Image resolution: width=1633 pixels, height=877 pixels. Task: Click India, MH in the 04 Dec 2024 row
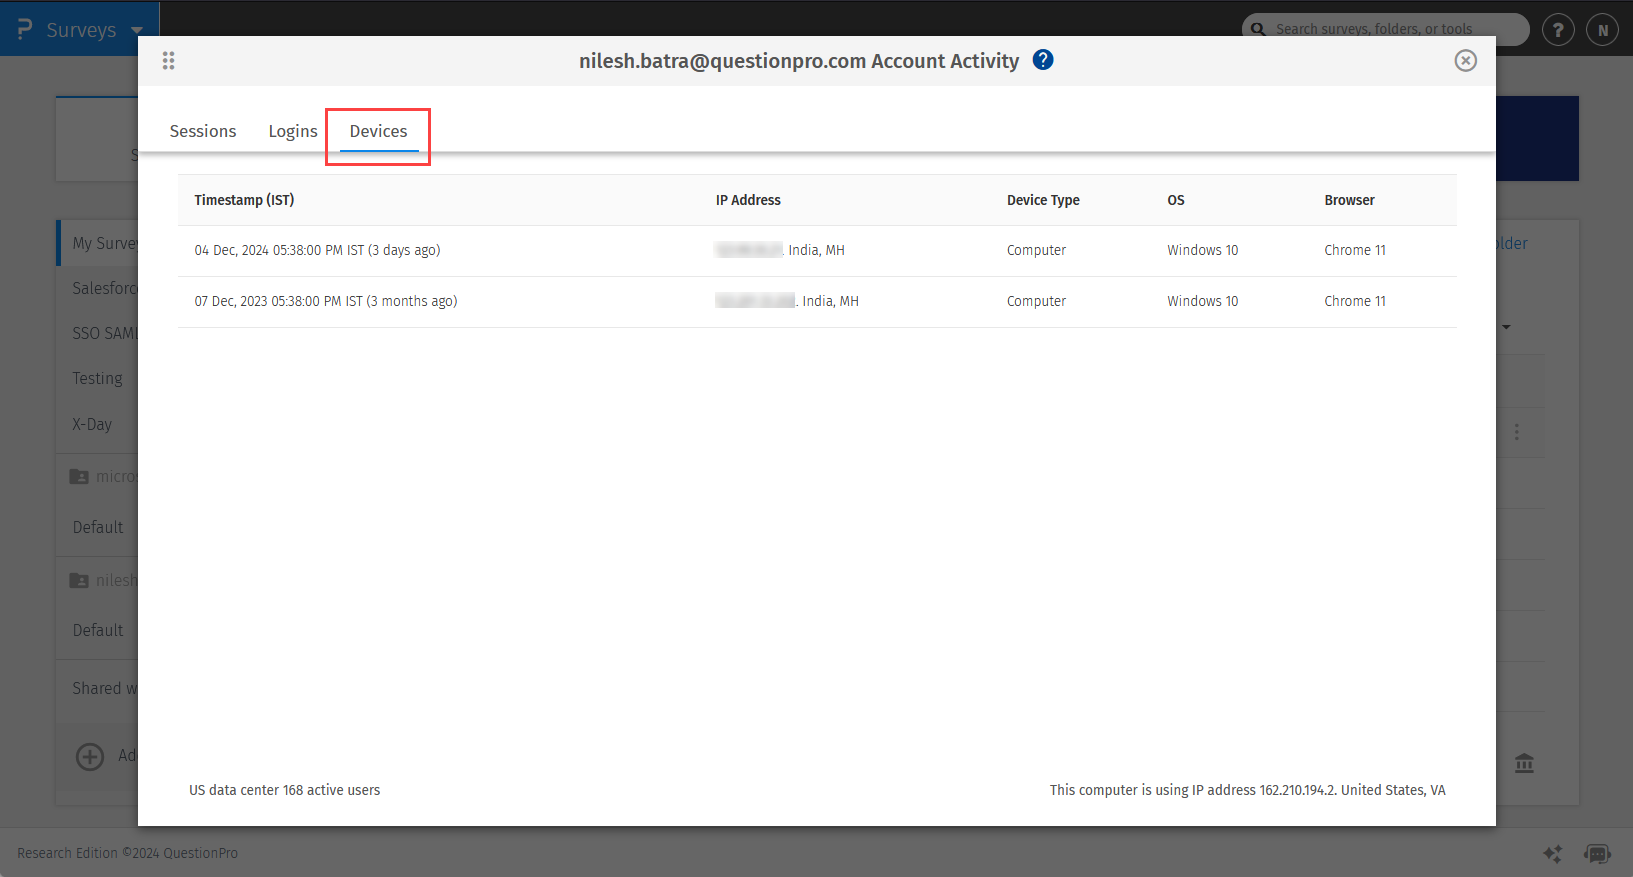[816, 250]
